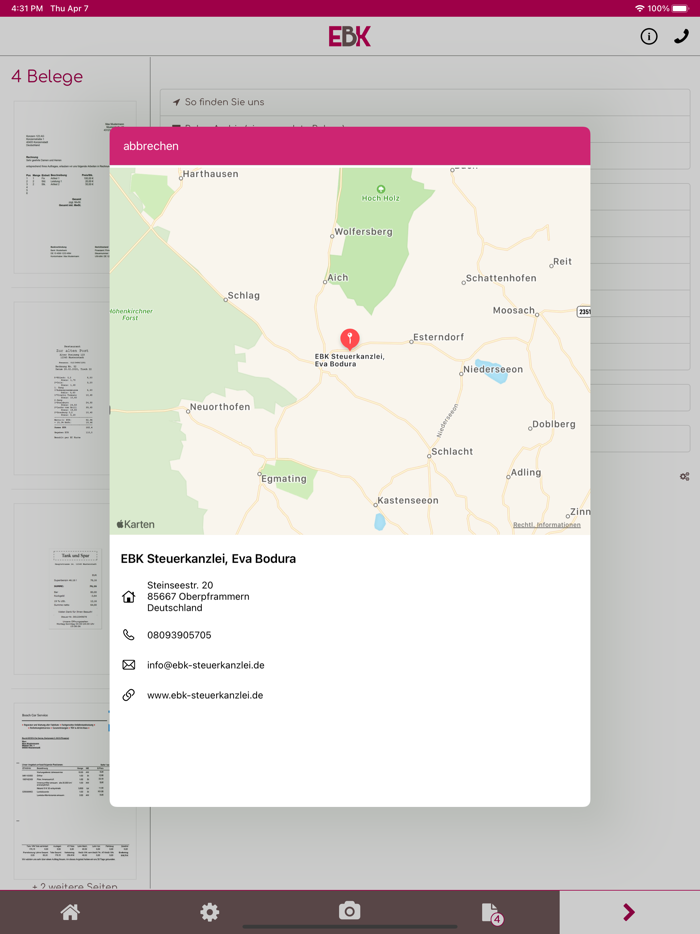Open first receipt thumbnail
This screenshot has width=700, height=934.
click(75, 187)
